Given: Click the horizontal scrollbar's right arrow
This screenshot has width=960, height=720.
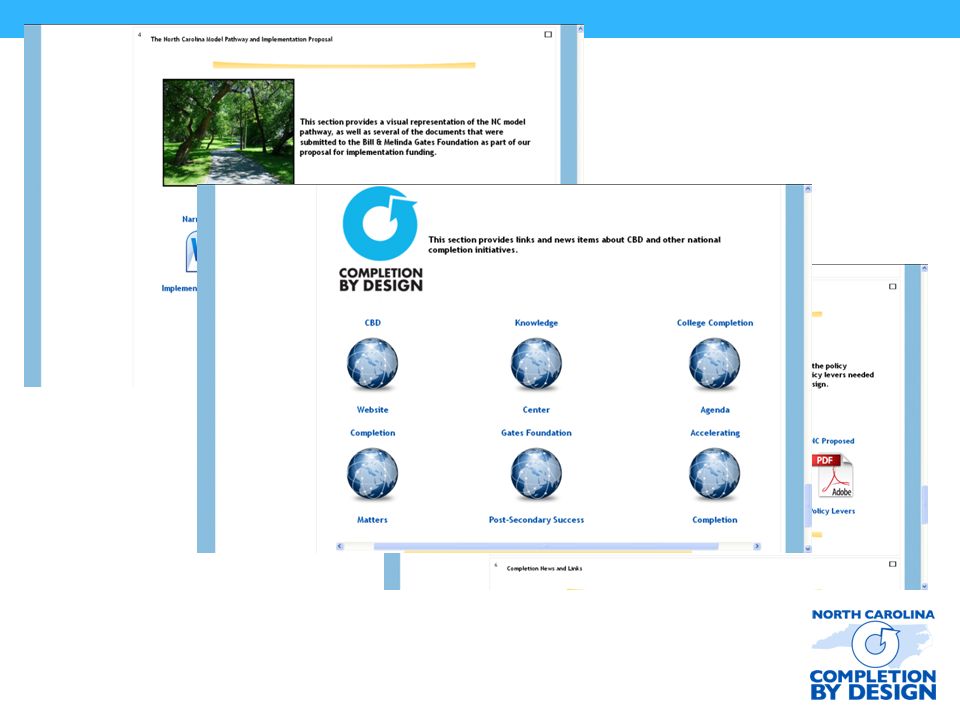Looking at the screenshot, I should click(x=757, y=546).
